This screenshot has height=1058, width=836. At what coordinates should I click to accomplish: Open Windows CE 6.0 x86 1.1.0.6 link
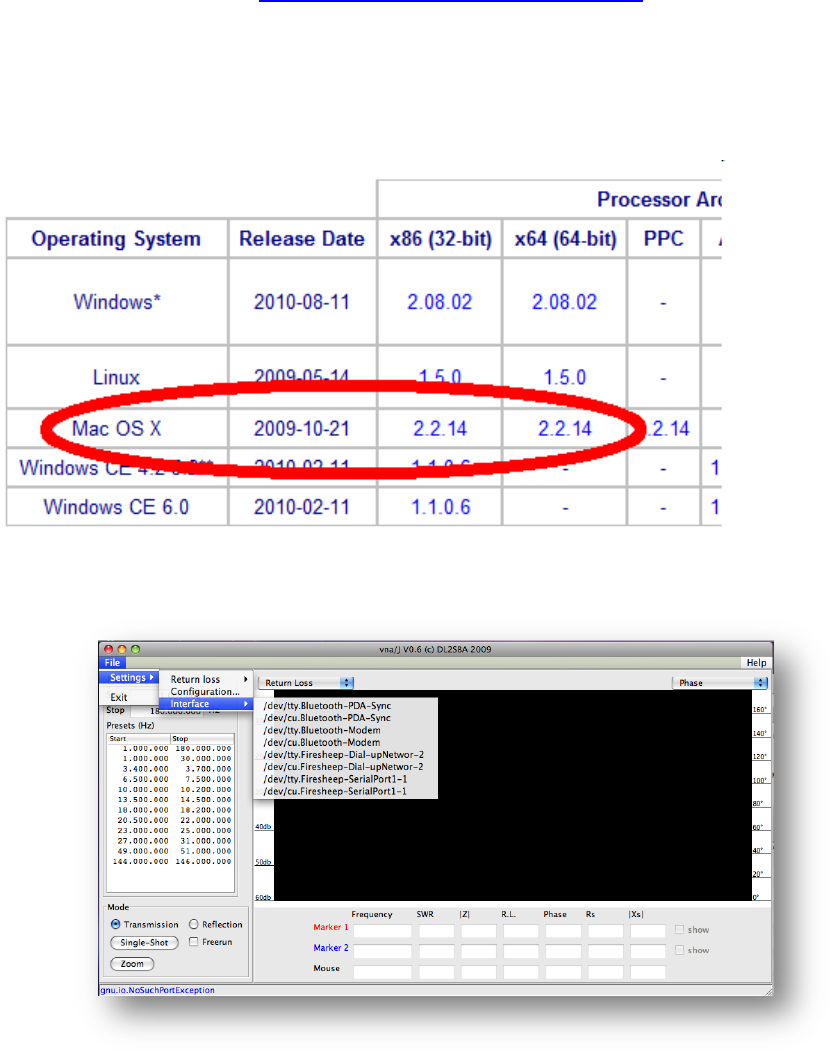pos(441,507)
